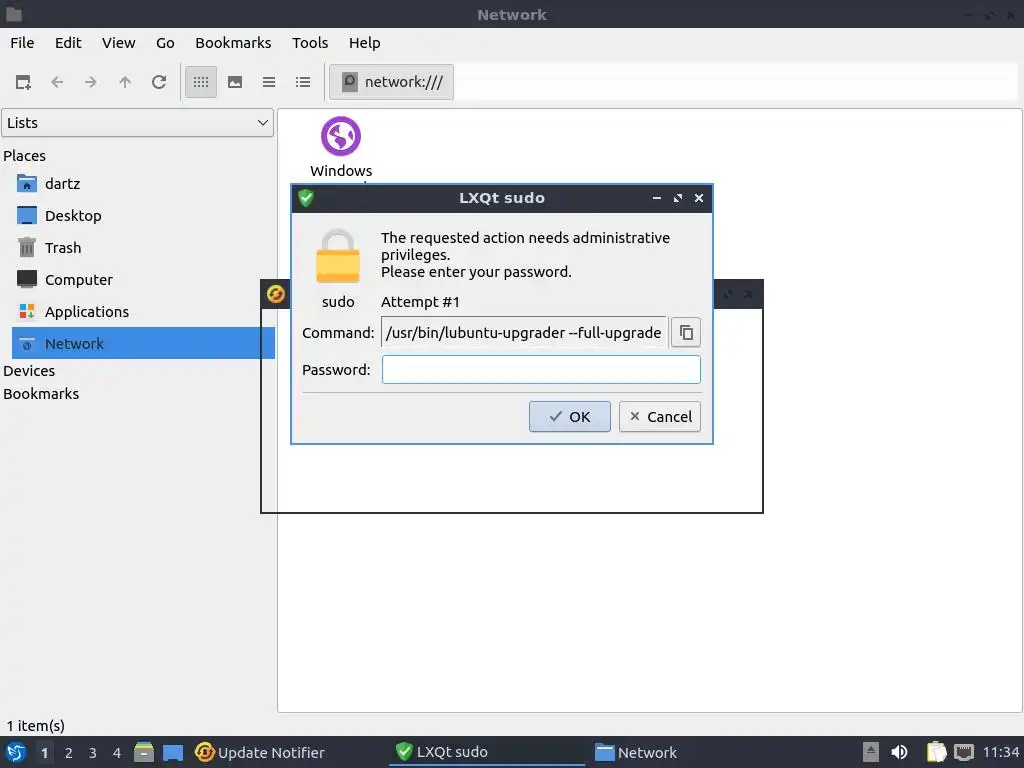Open the Lubuntu start menu
The image size is (1024, 768).
coord(16,752)
